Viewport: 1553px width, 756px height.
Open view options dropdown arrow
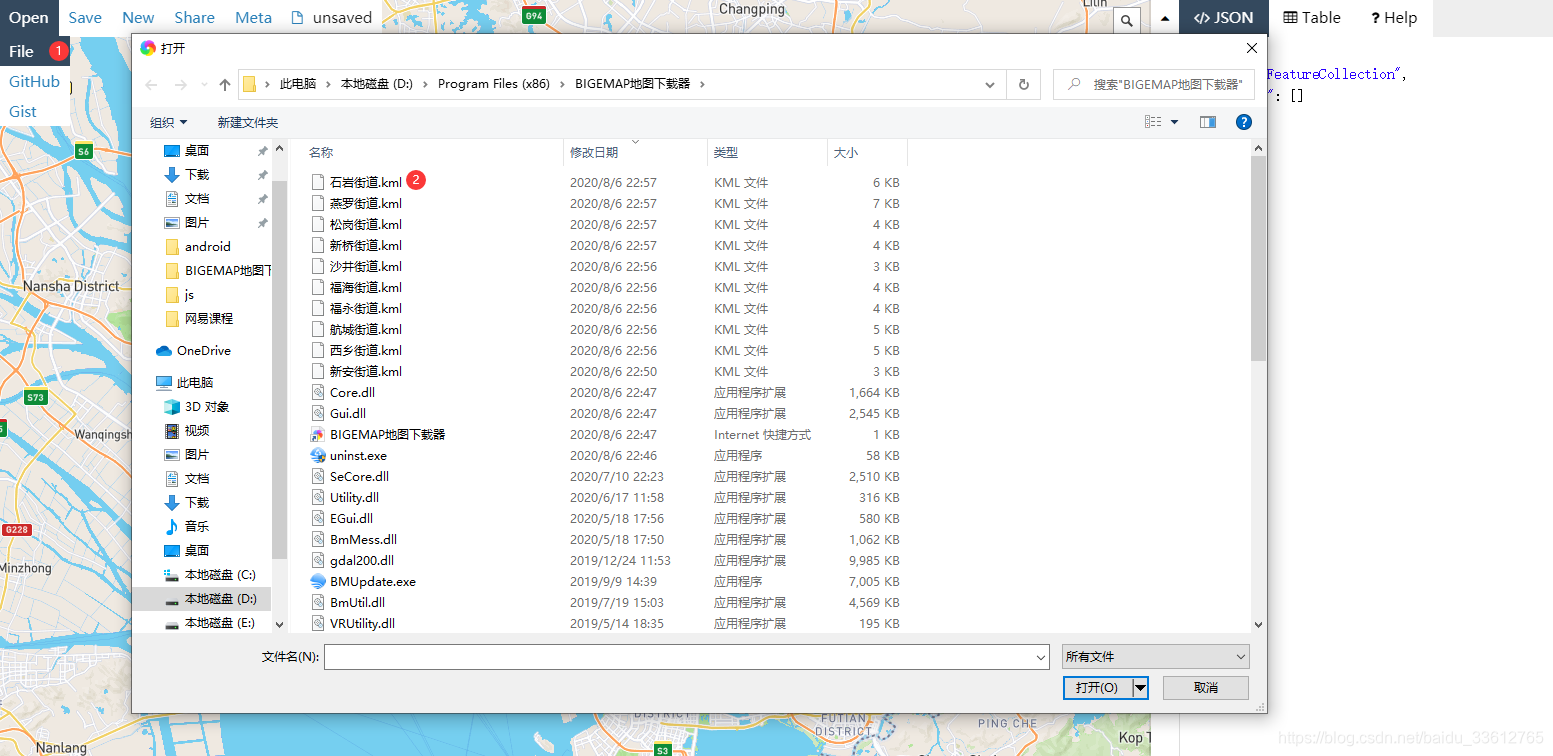(1175, 122)
